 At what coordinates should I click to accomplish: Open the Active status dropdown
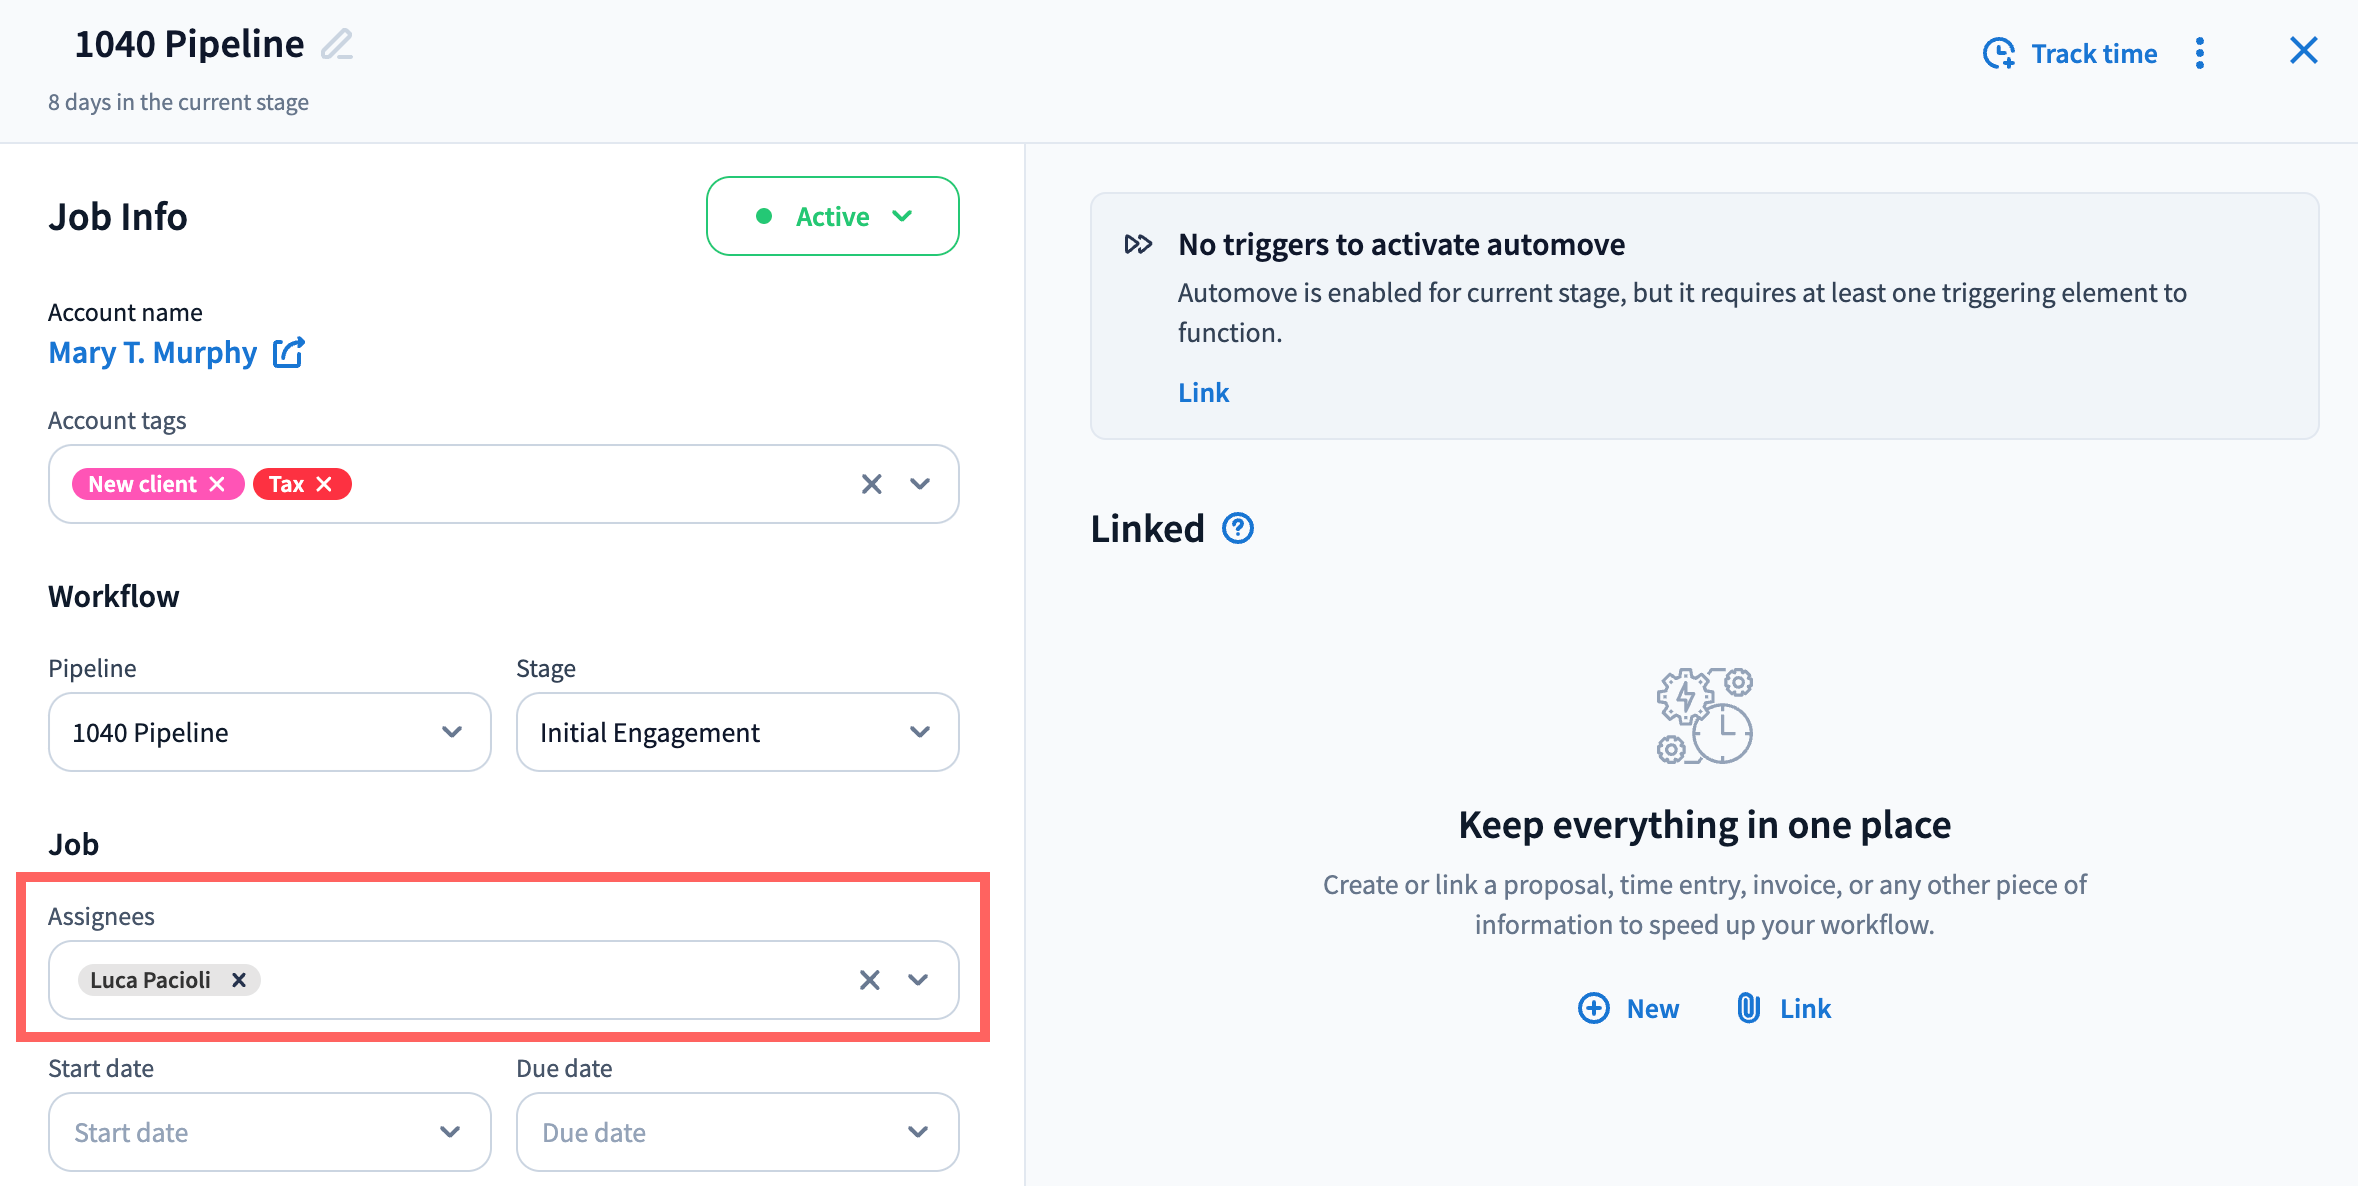pyautogui.click(x=832, y=216)
